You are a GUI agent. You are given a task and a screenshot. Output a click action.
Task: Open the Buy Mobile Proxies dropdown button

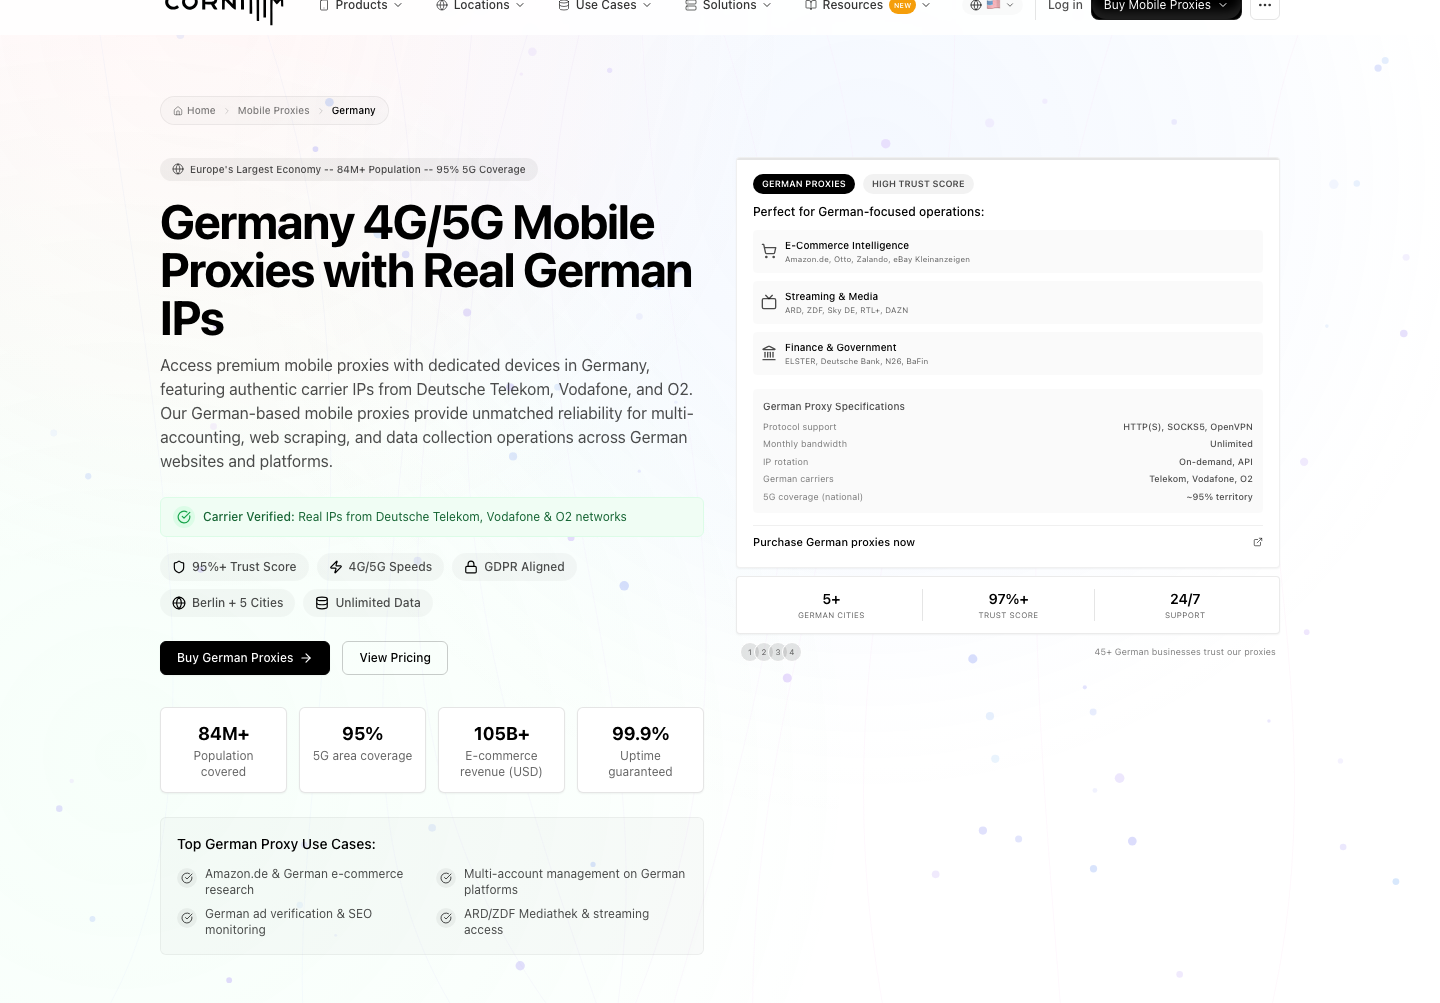pos(1166,6)
